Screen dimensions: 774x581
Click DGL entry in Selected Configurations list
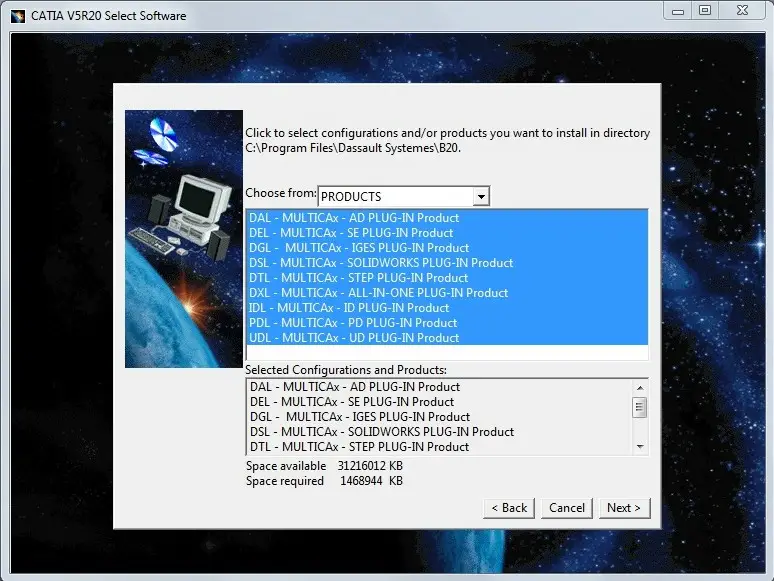pos(439,417)
